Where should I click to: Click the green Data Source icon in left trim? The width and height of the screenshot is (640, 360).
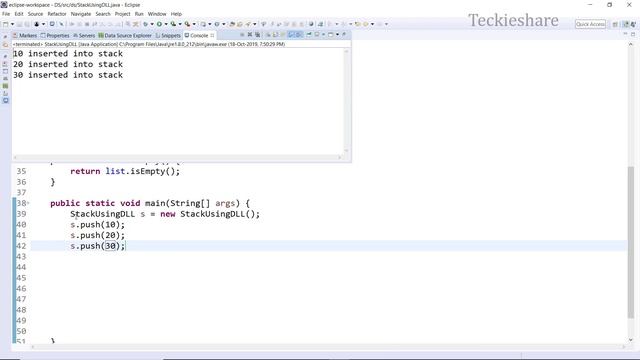click(x=5, y=86)
